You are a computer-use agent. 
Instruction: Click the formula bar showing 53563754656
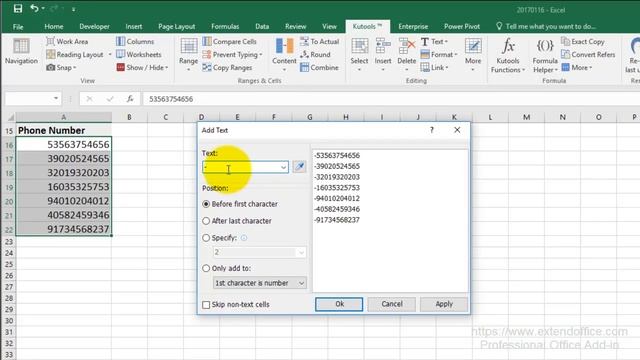(392, 99)
